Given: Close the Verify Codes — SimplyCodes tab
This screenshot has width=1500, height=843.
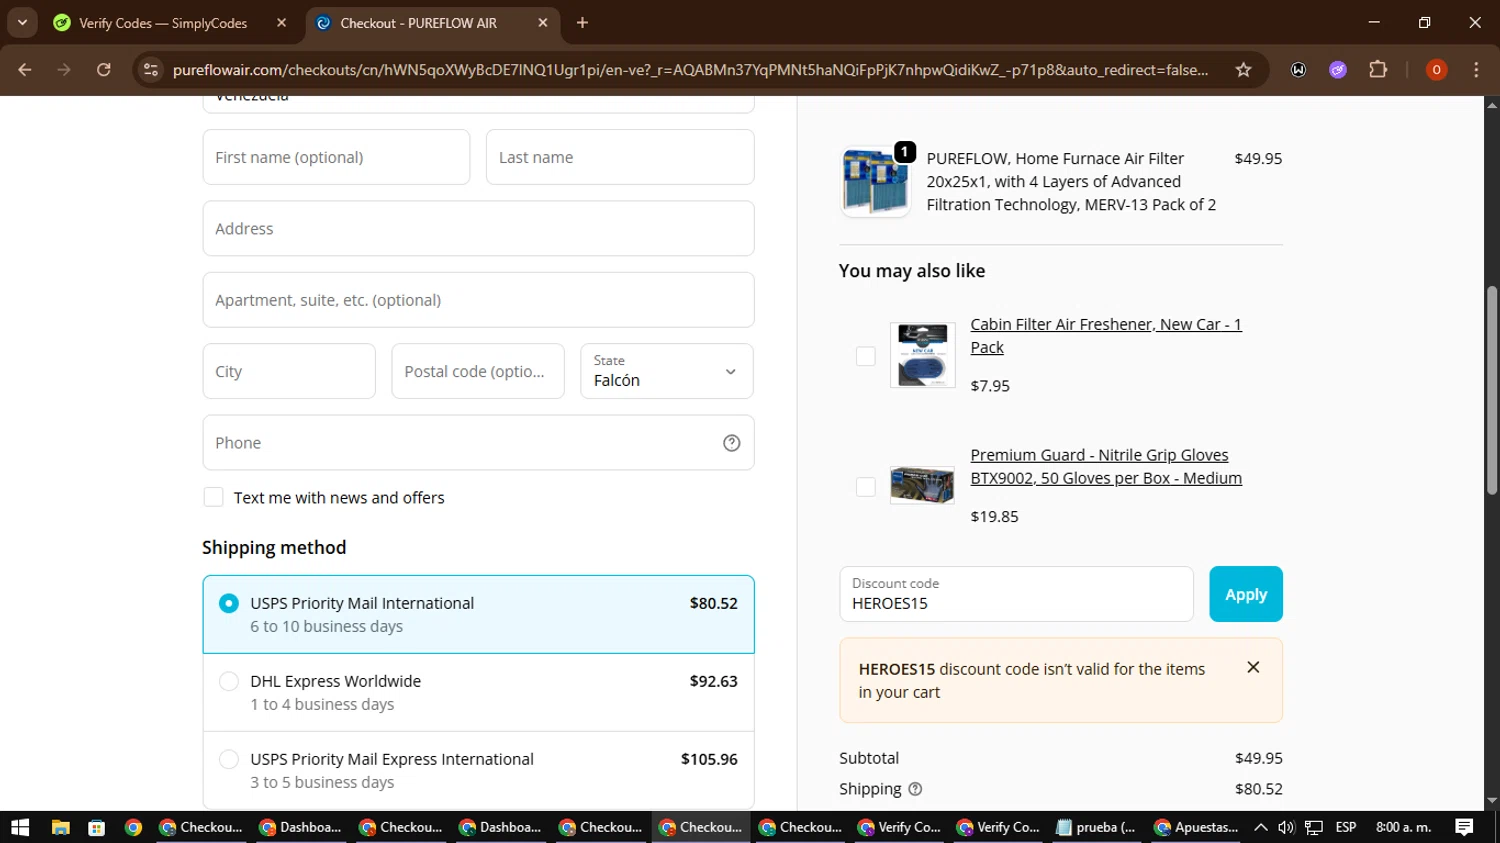Looking at the screenshot, I should tap(282, 22).
